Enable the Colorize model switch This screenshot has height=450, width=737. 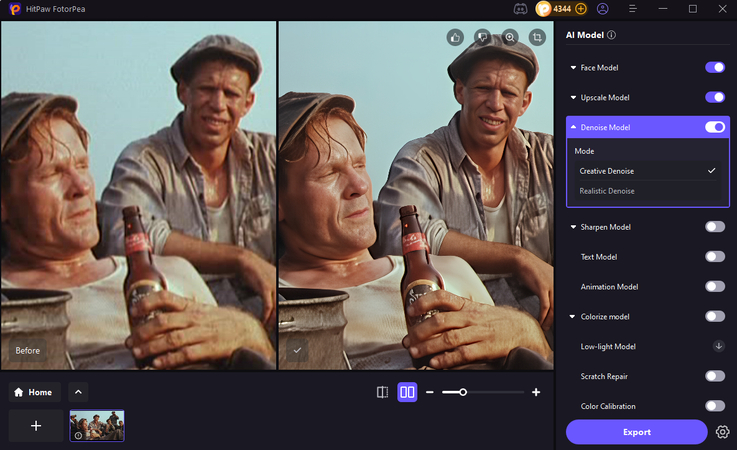tap(715, 316)
